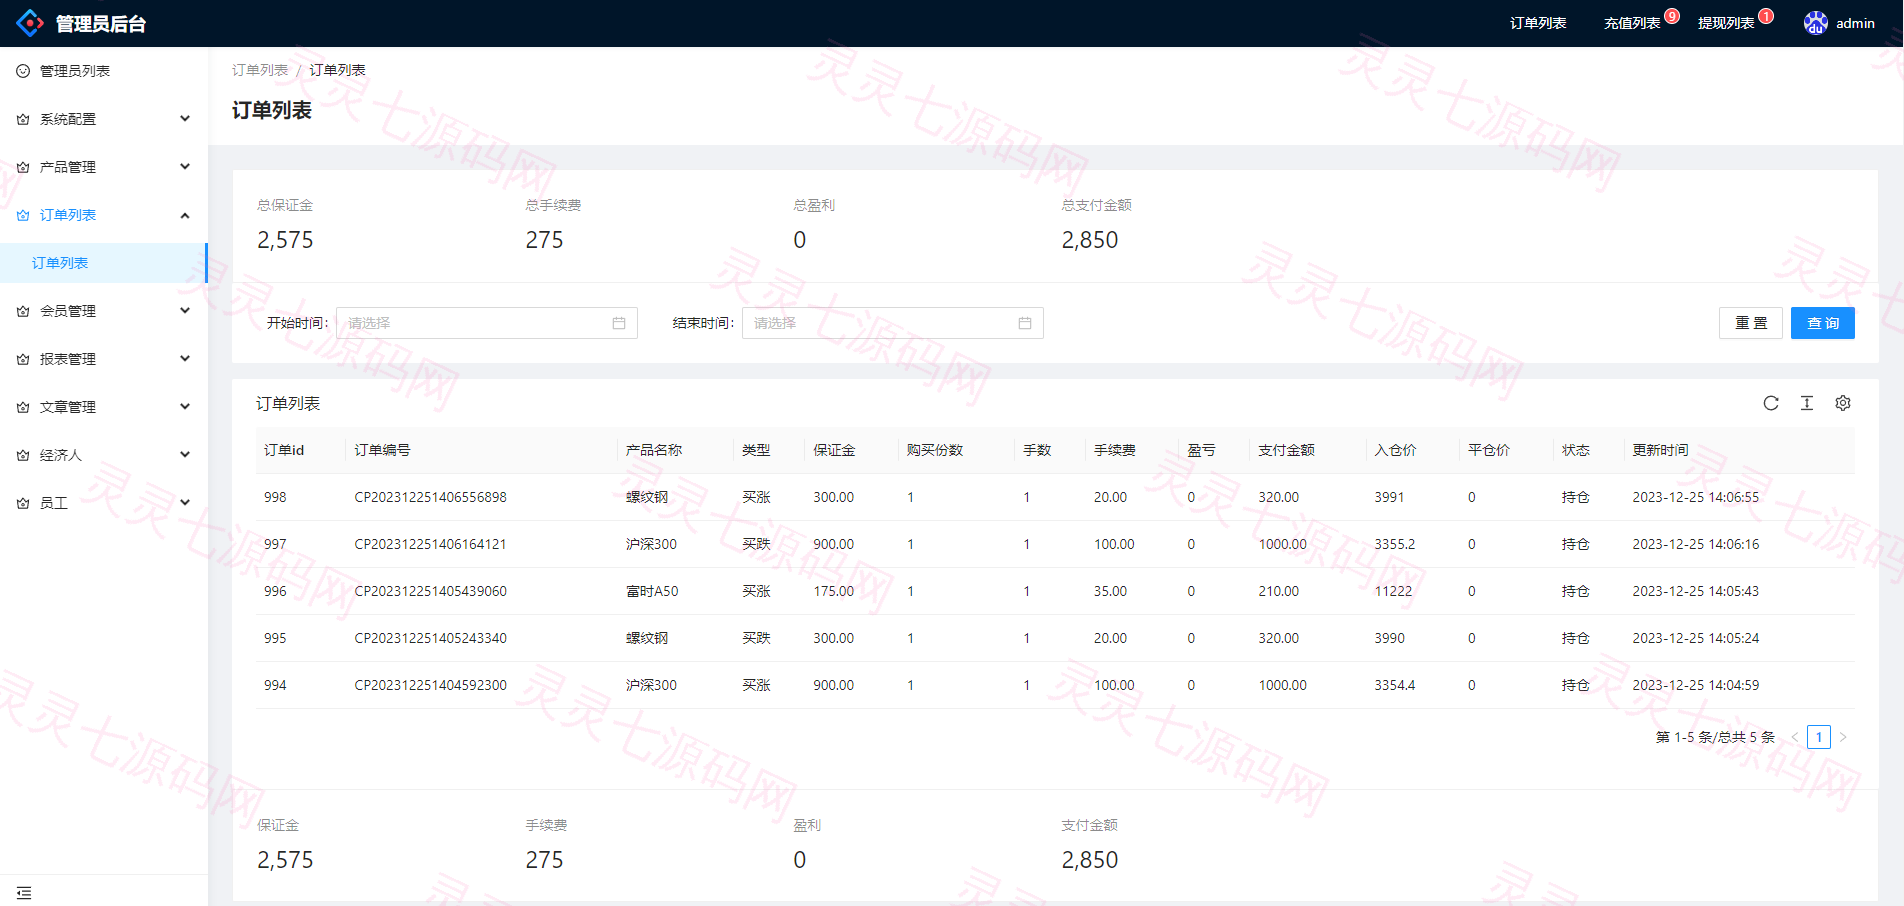The image size is (1904, 906).
Task: Reload the order table with refresh icon
Action: (x=1771, y=403)
